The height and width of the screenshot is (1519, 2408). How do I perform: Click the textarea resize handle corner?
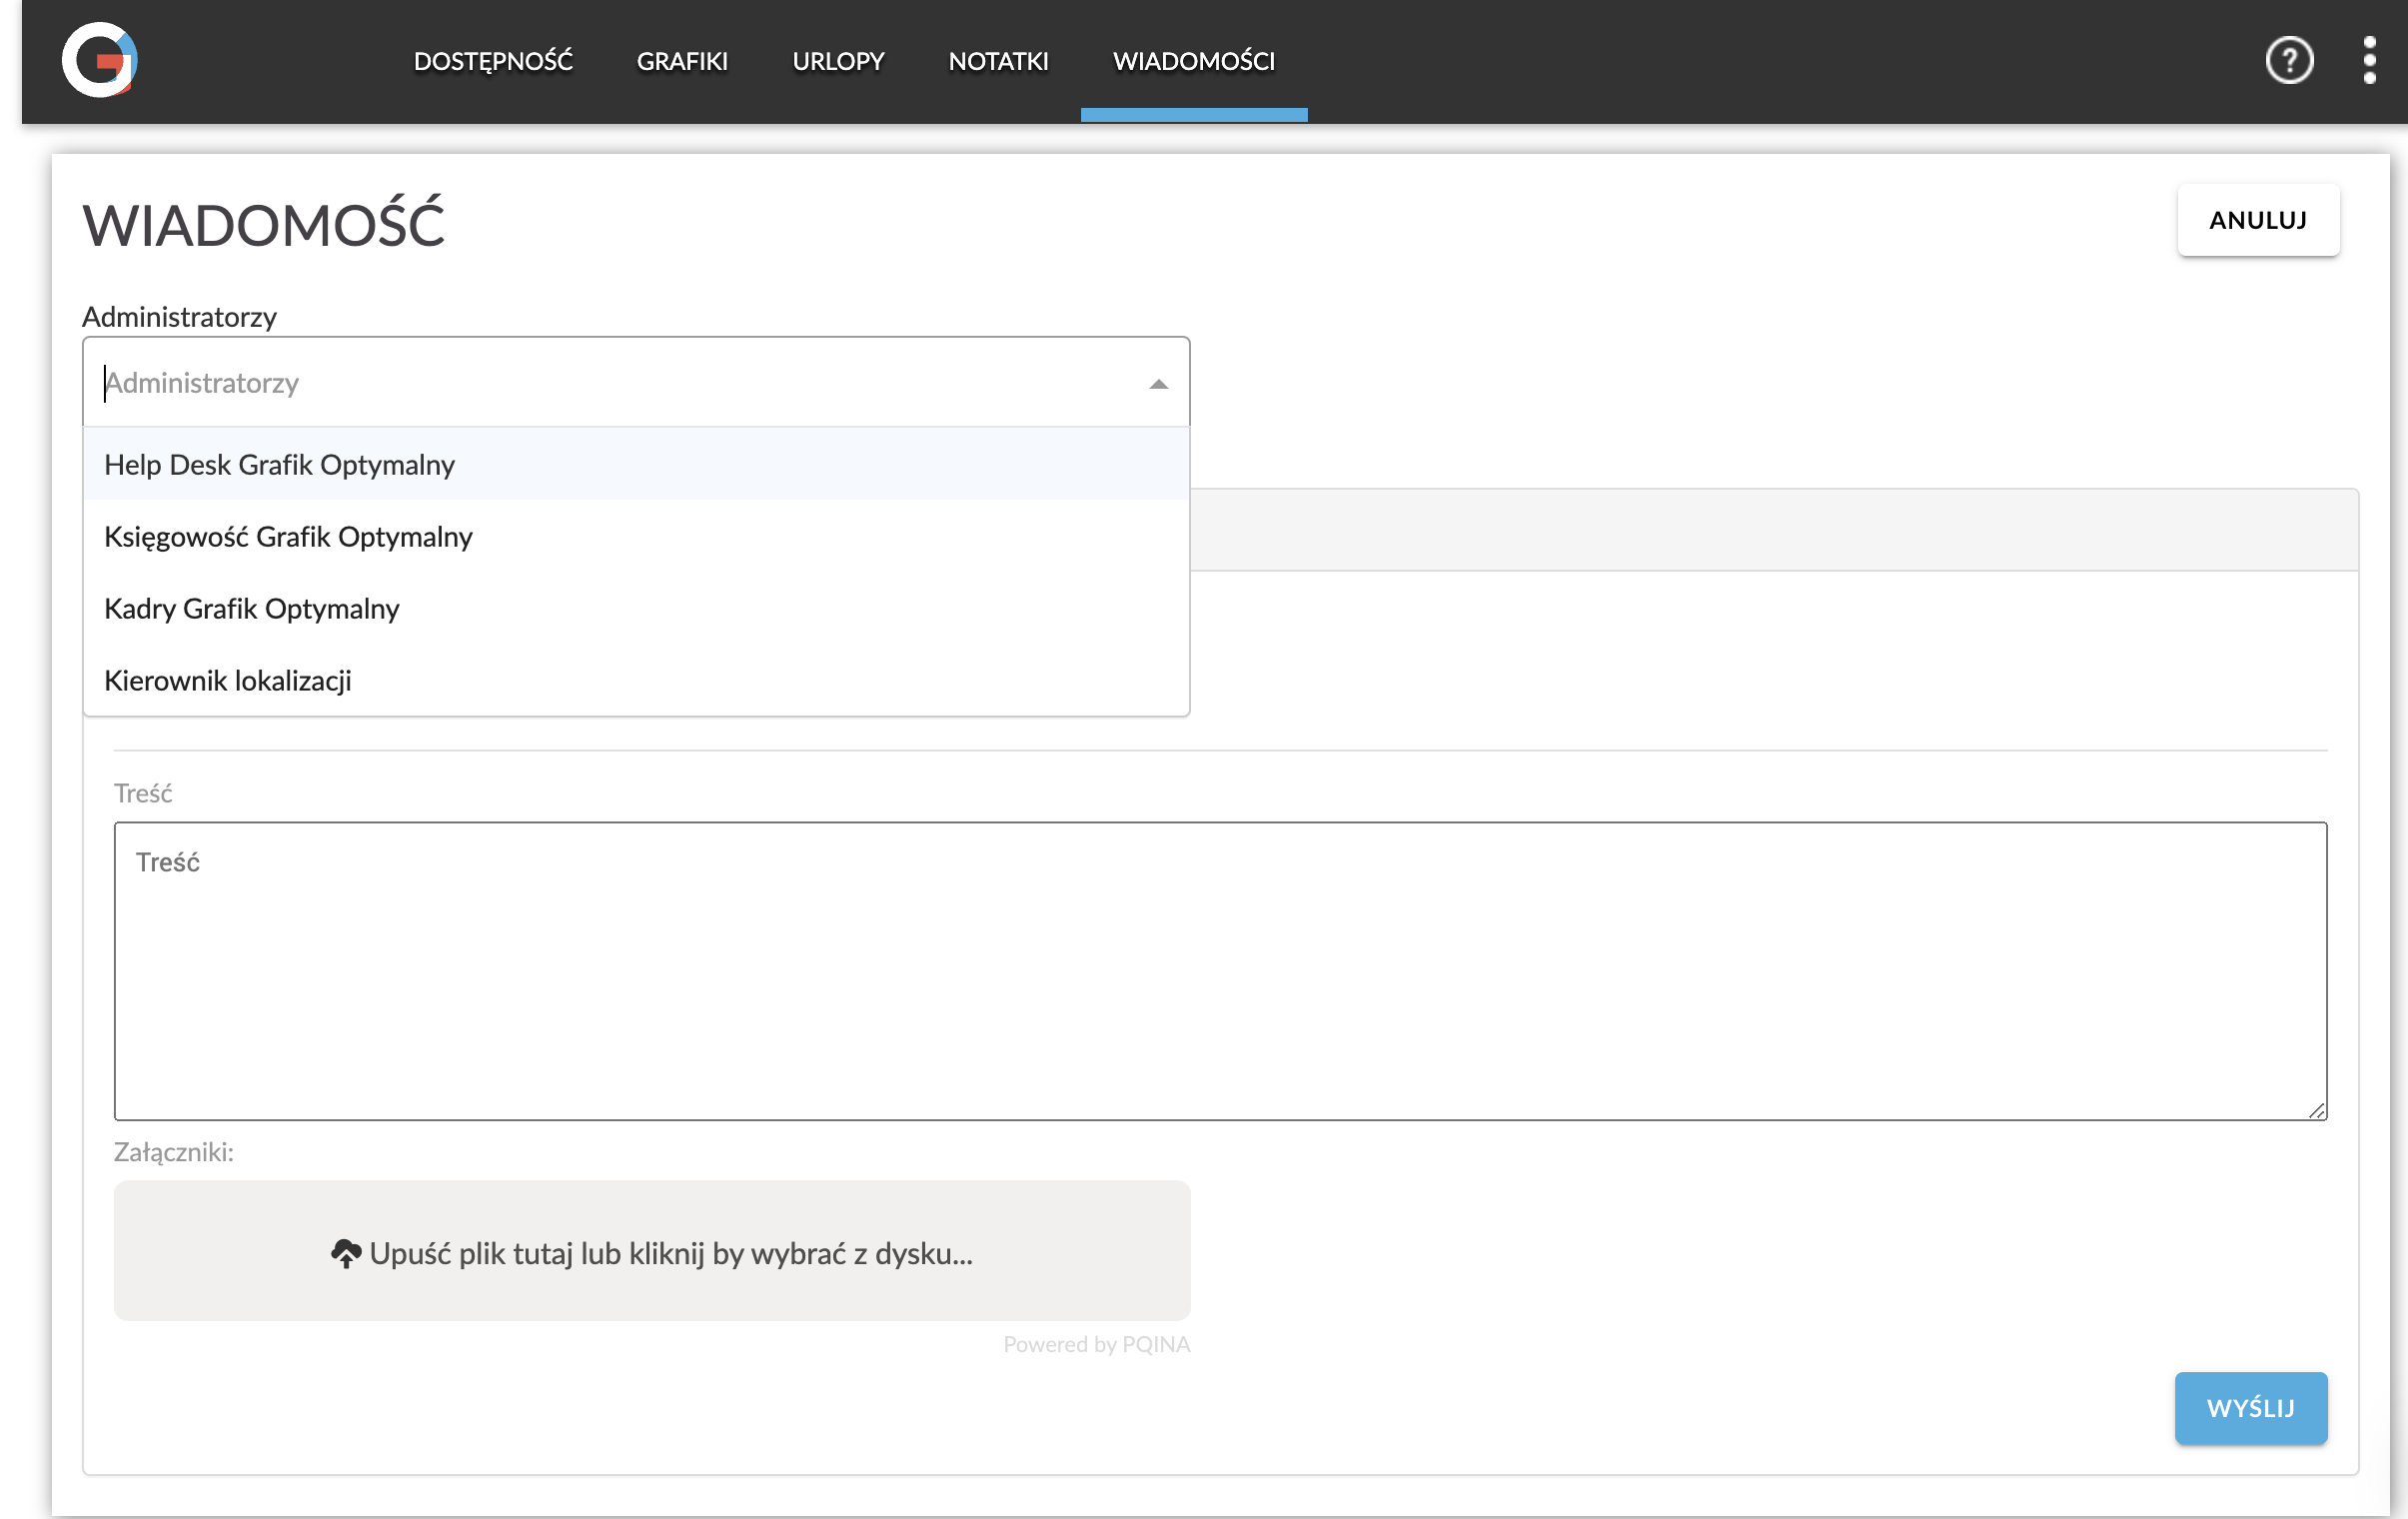click(2316, 1110)
